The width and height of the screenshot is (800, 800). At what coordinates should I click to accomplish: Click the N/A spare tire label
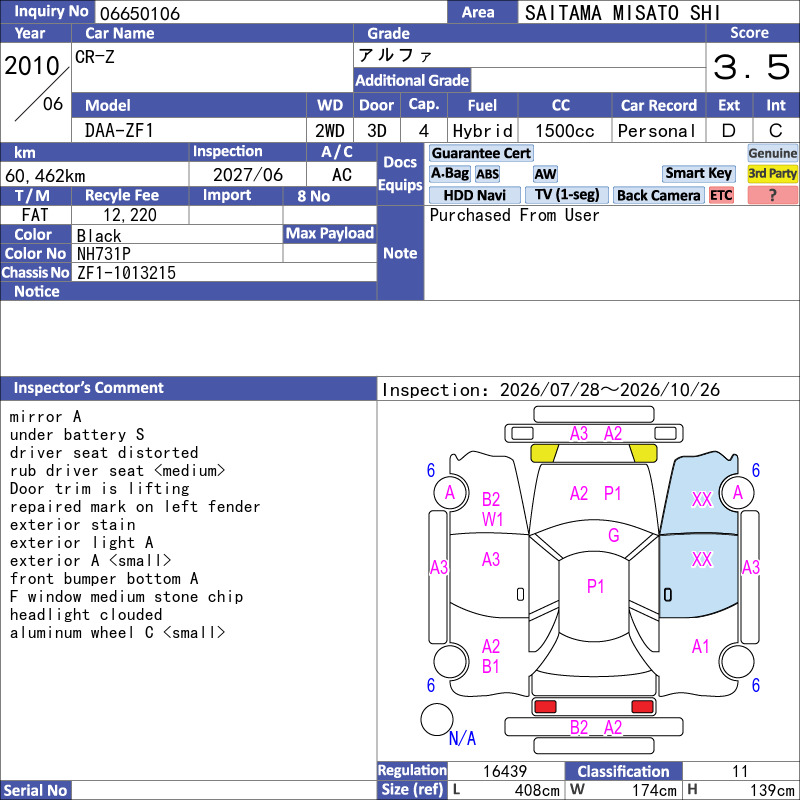click(x=462, y=738)
